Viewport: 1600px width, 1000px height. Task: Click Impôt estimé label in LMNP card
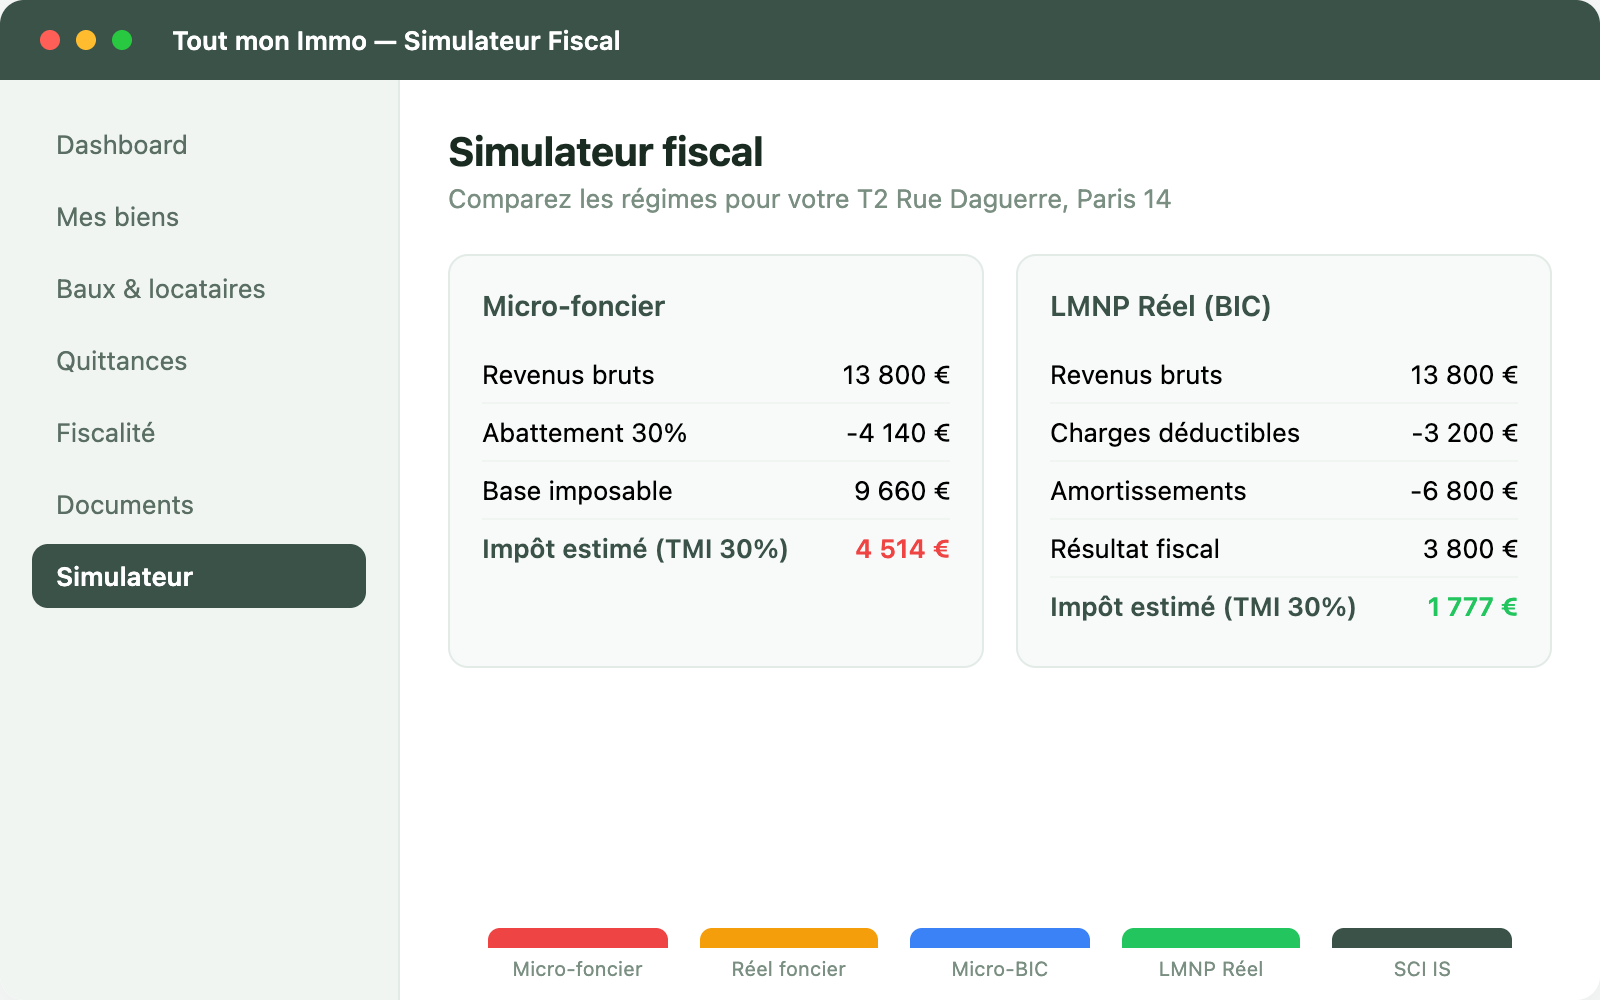[1203, 607]
